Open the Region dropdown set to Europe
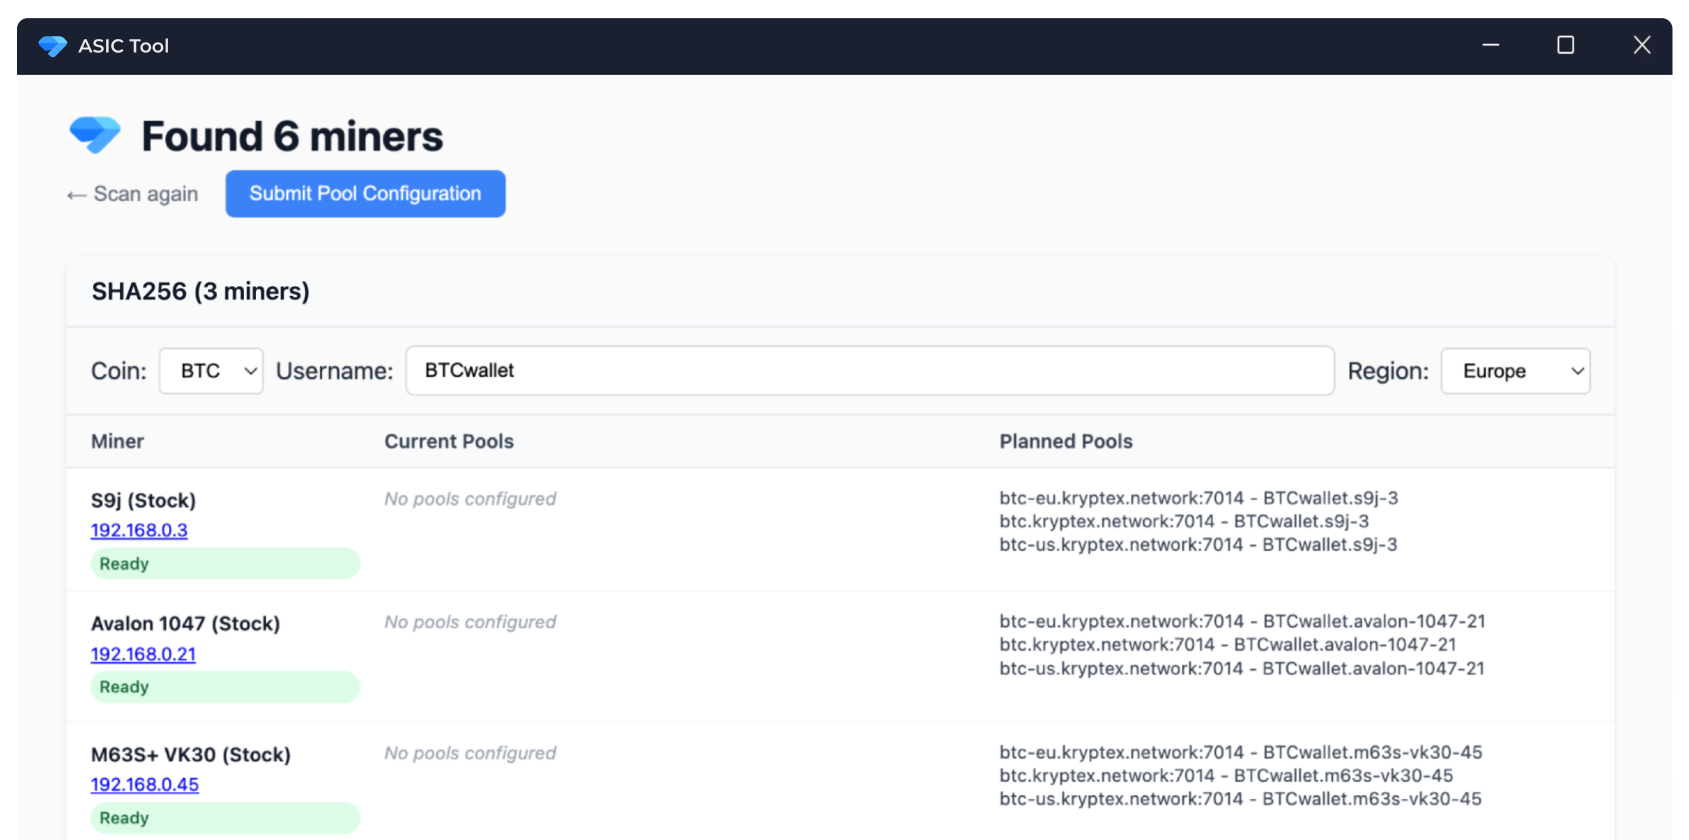 tap(1515, 371)
